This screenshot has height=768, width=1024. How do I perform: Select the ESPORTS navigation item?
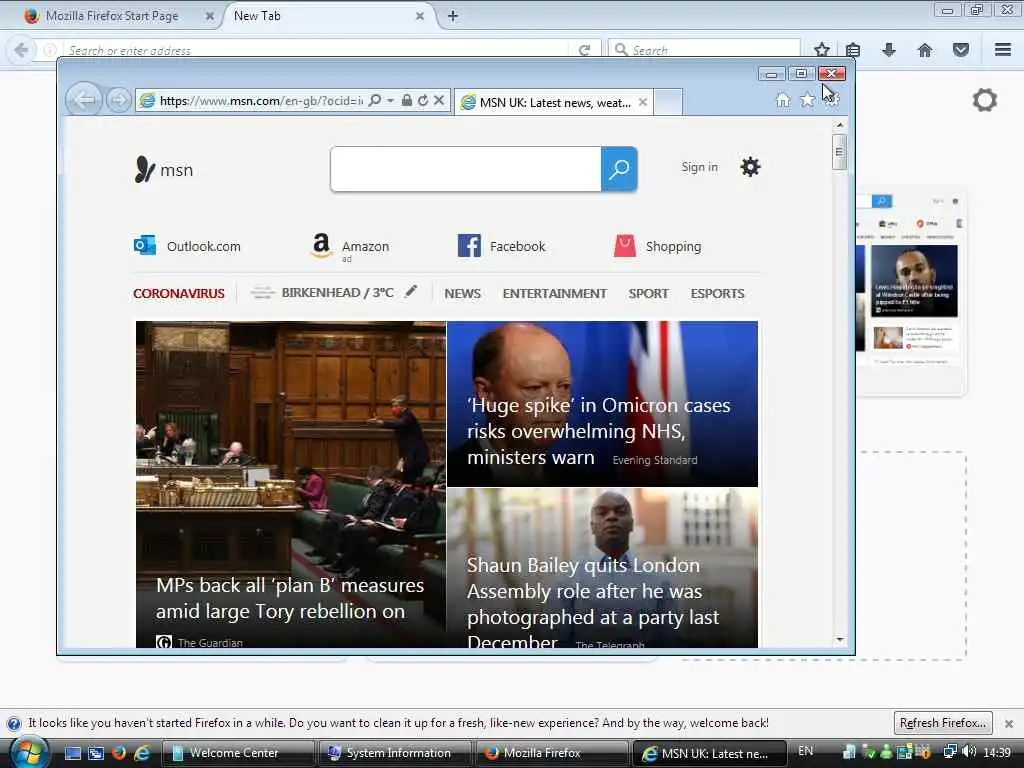tap(717, 293)
